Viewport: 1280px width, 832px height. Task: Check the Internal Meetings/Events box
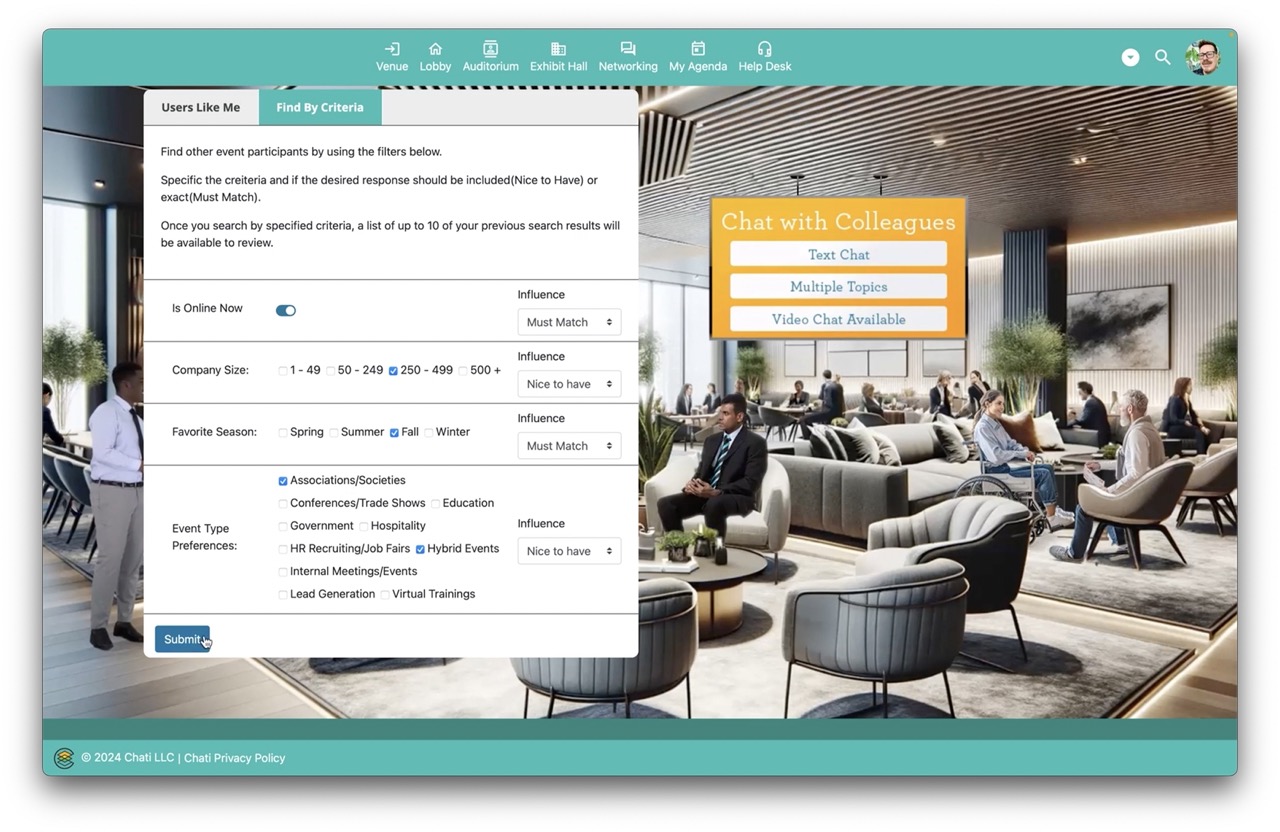(283, 572)
